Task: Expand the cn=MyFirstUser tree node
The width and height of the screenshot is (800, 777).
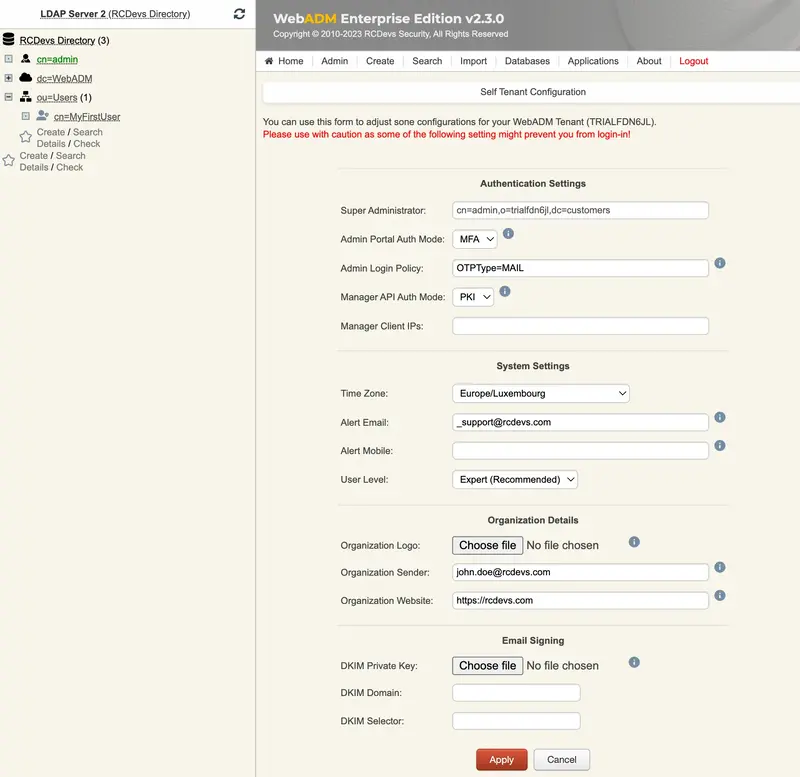Action: (x=26, y=116)
